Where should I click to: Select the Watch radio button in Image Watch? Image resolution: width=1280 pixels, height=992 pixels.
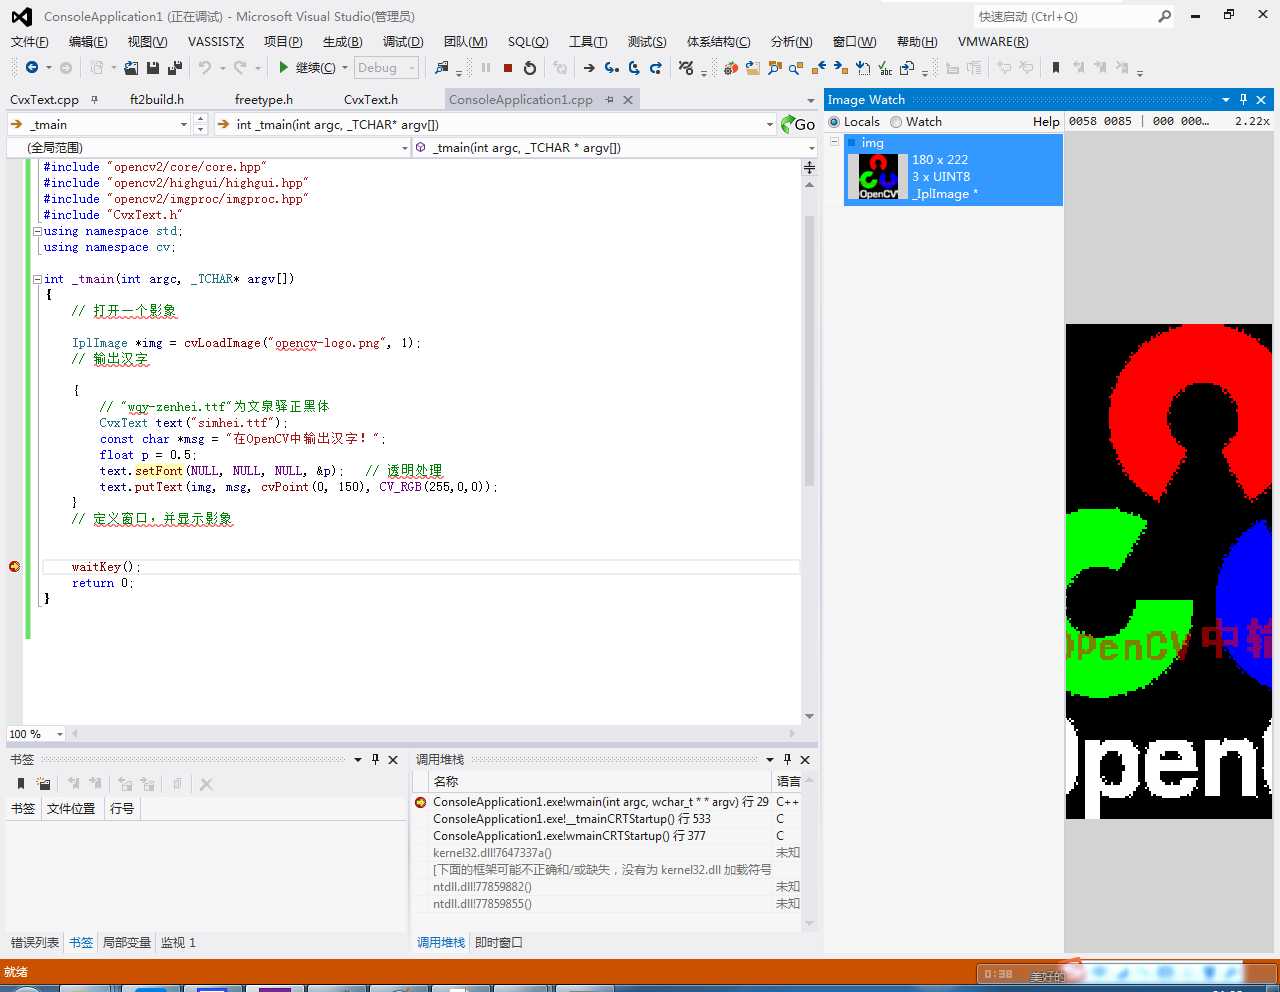point(896,122)
